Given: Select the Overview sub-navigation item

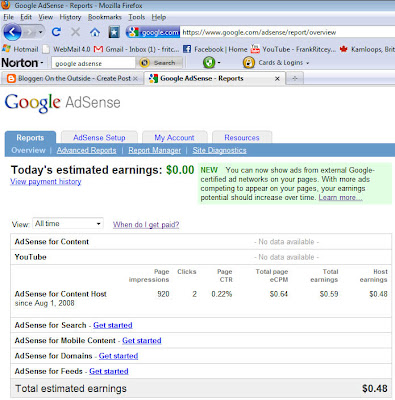Looking at the screenshot, I should pyautogui.click(x=28, y=150).
